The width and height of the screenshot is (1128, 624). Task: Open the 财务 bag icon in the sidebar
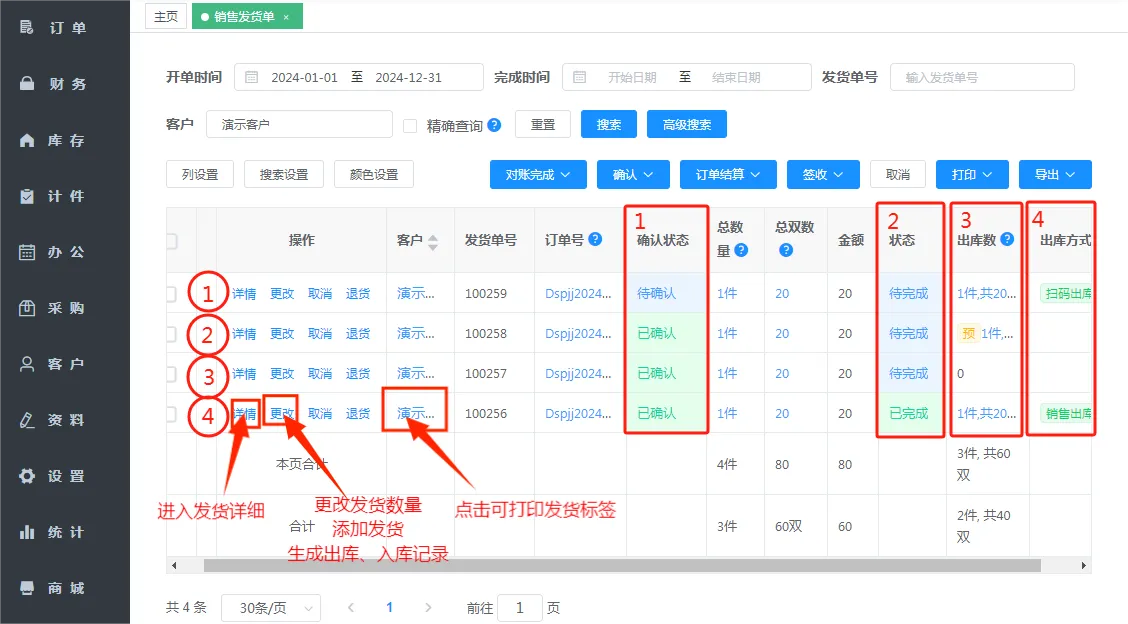coord(27,83)
